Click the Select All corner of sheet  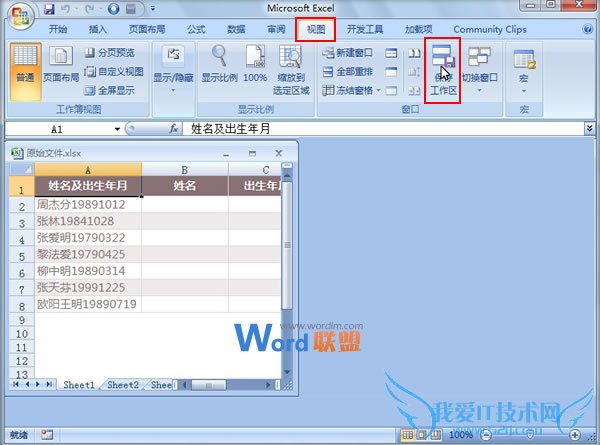(22, 169)
